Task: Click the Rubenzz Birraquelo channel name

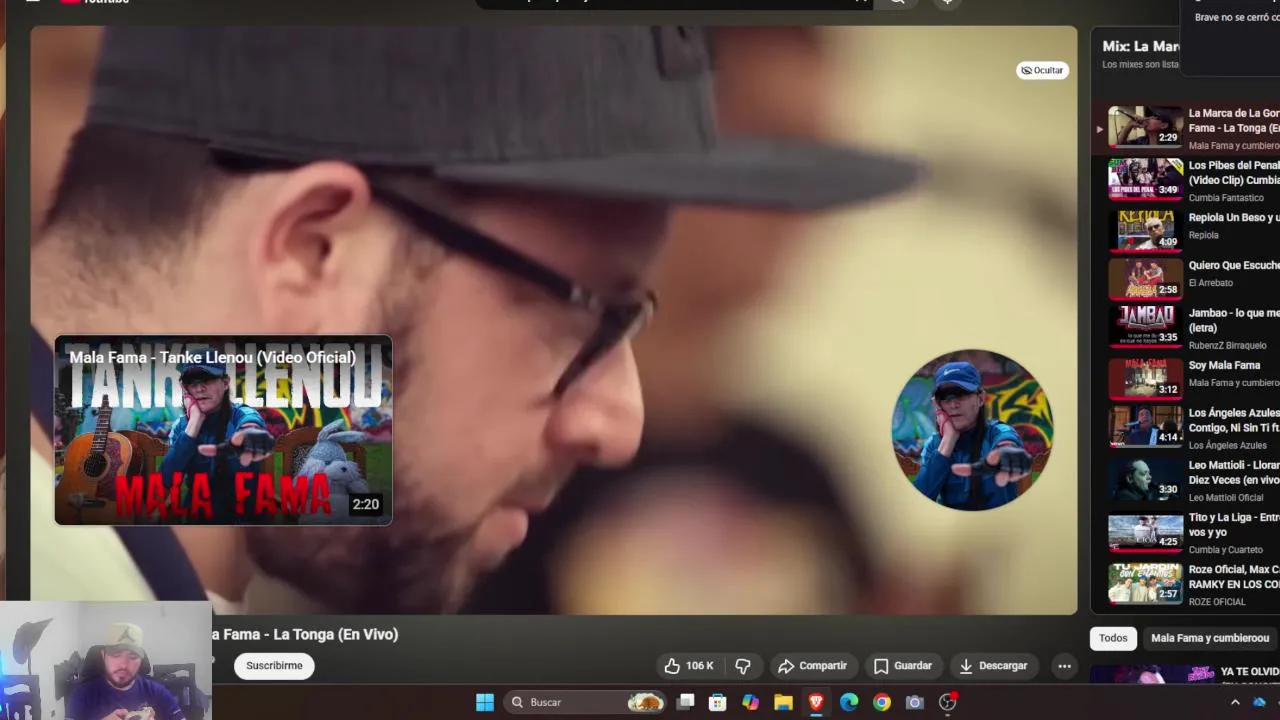Action: tap(1227, 345)
